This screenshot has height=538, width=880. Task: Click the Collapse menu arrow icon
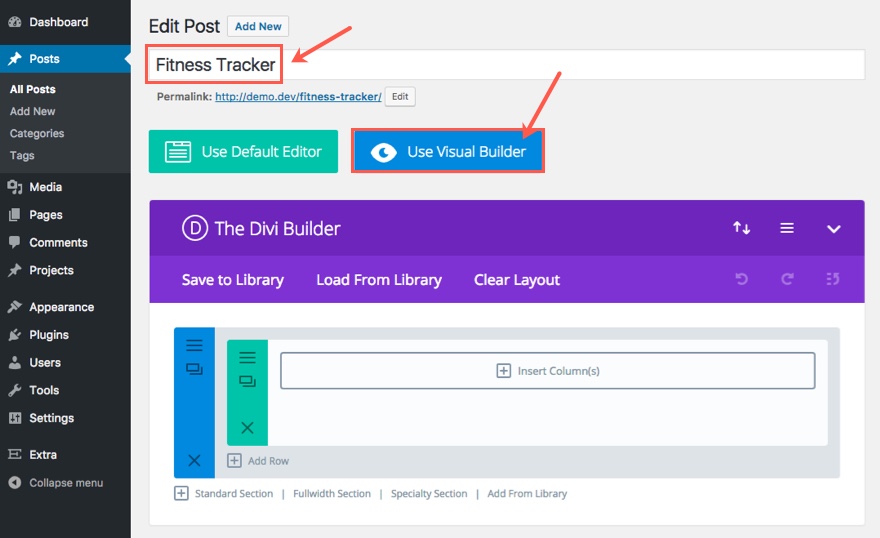[15, 482]
